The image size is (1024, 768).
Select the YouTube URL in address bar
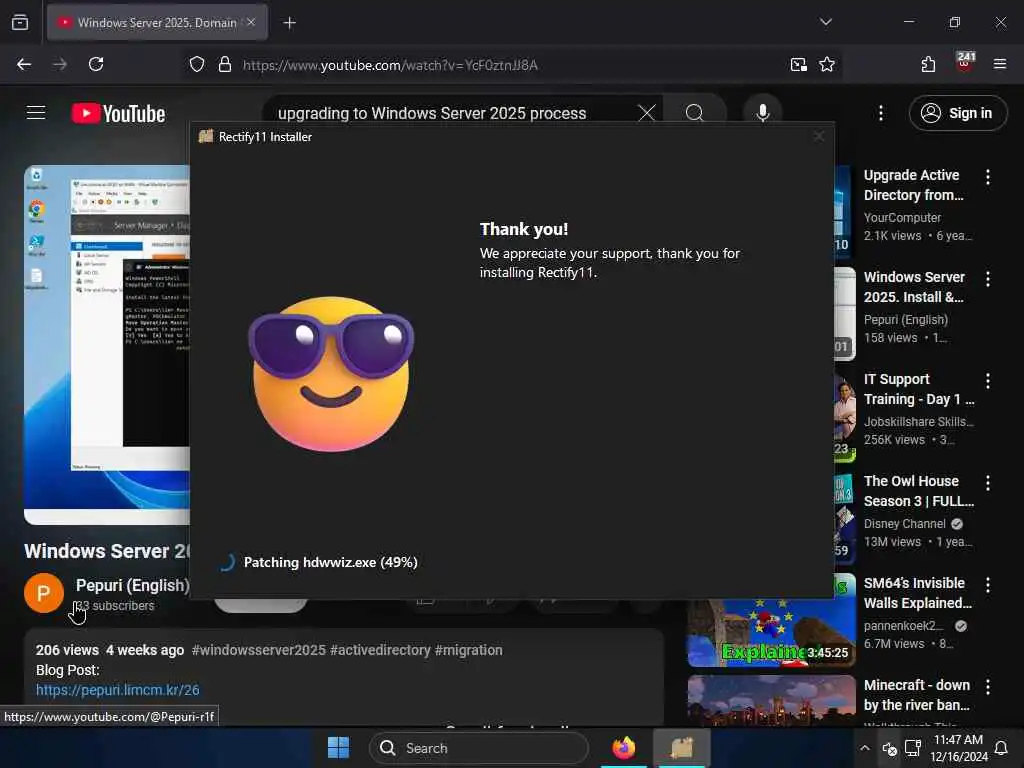[390, 65]
